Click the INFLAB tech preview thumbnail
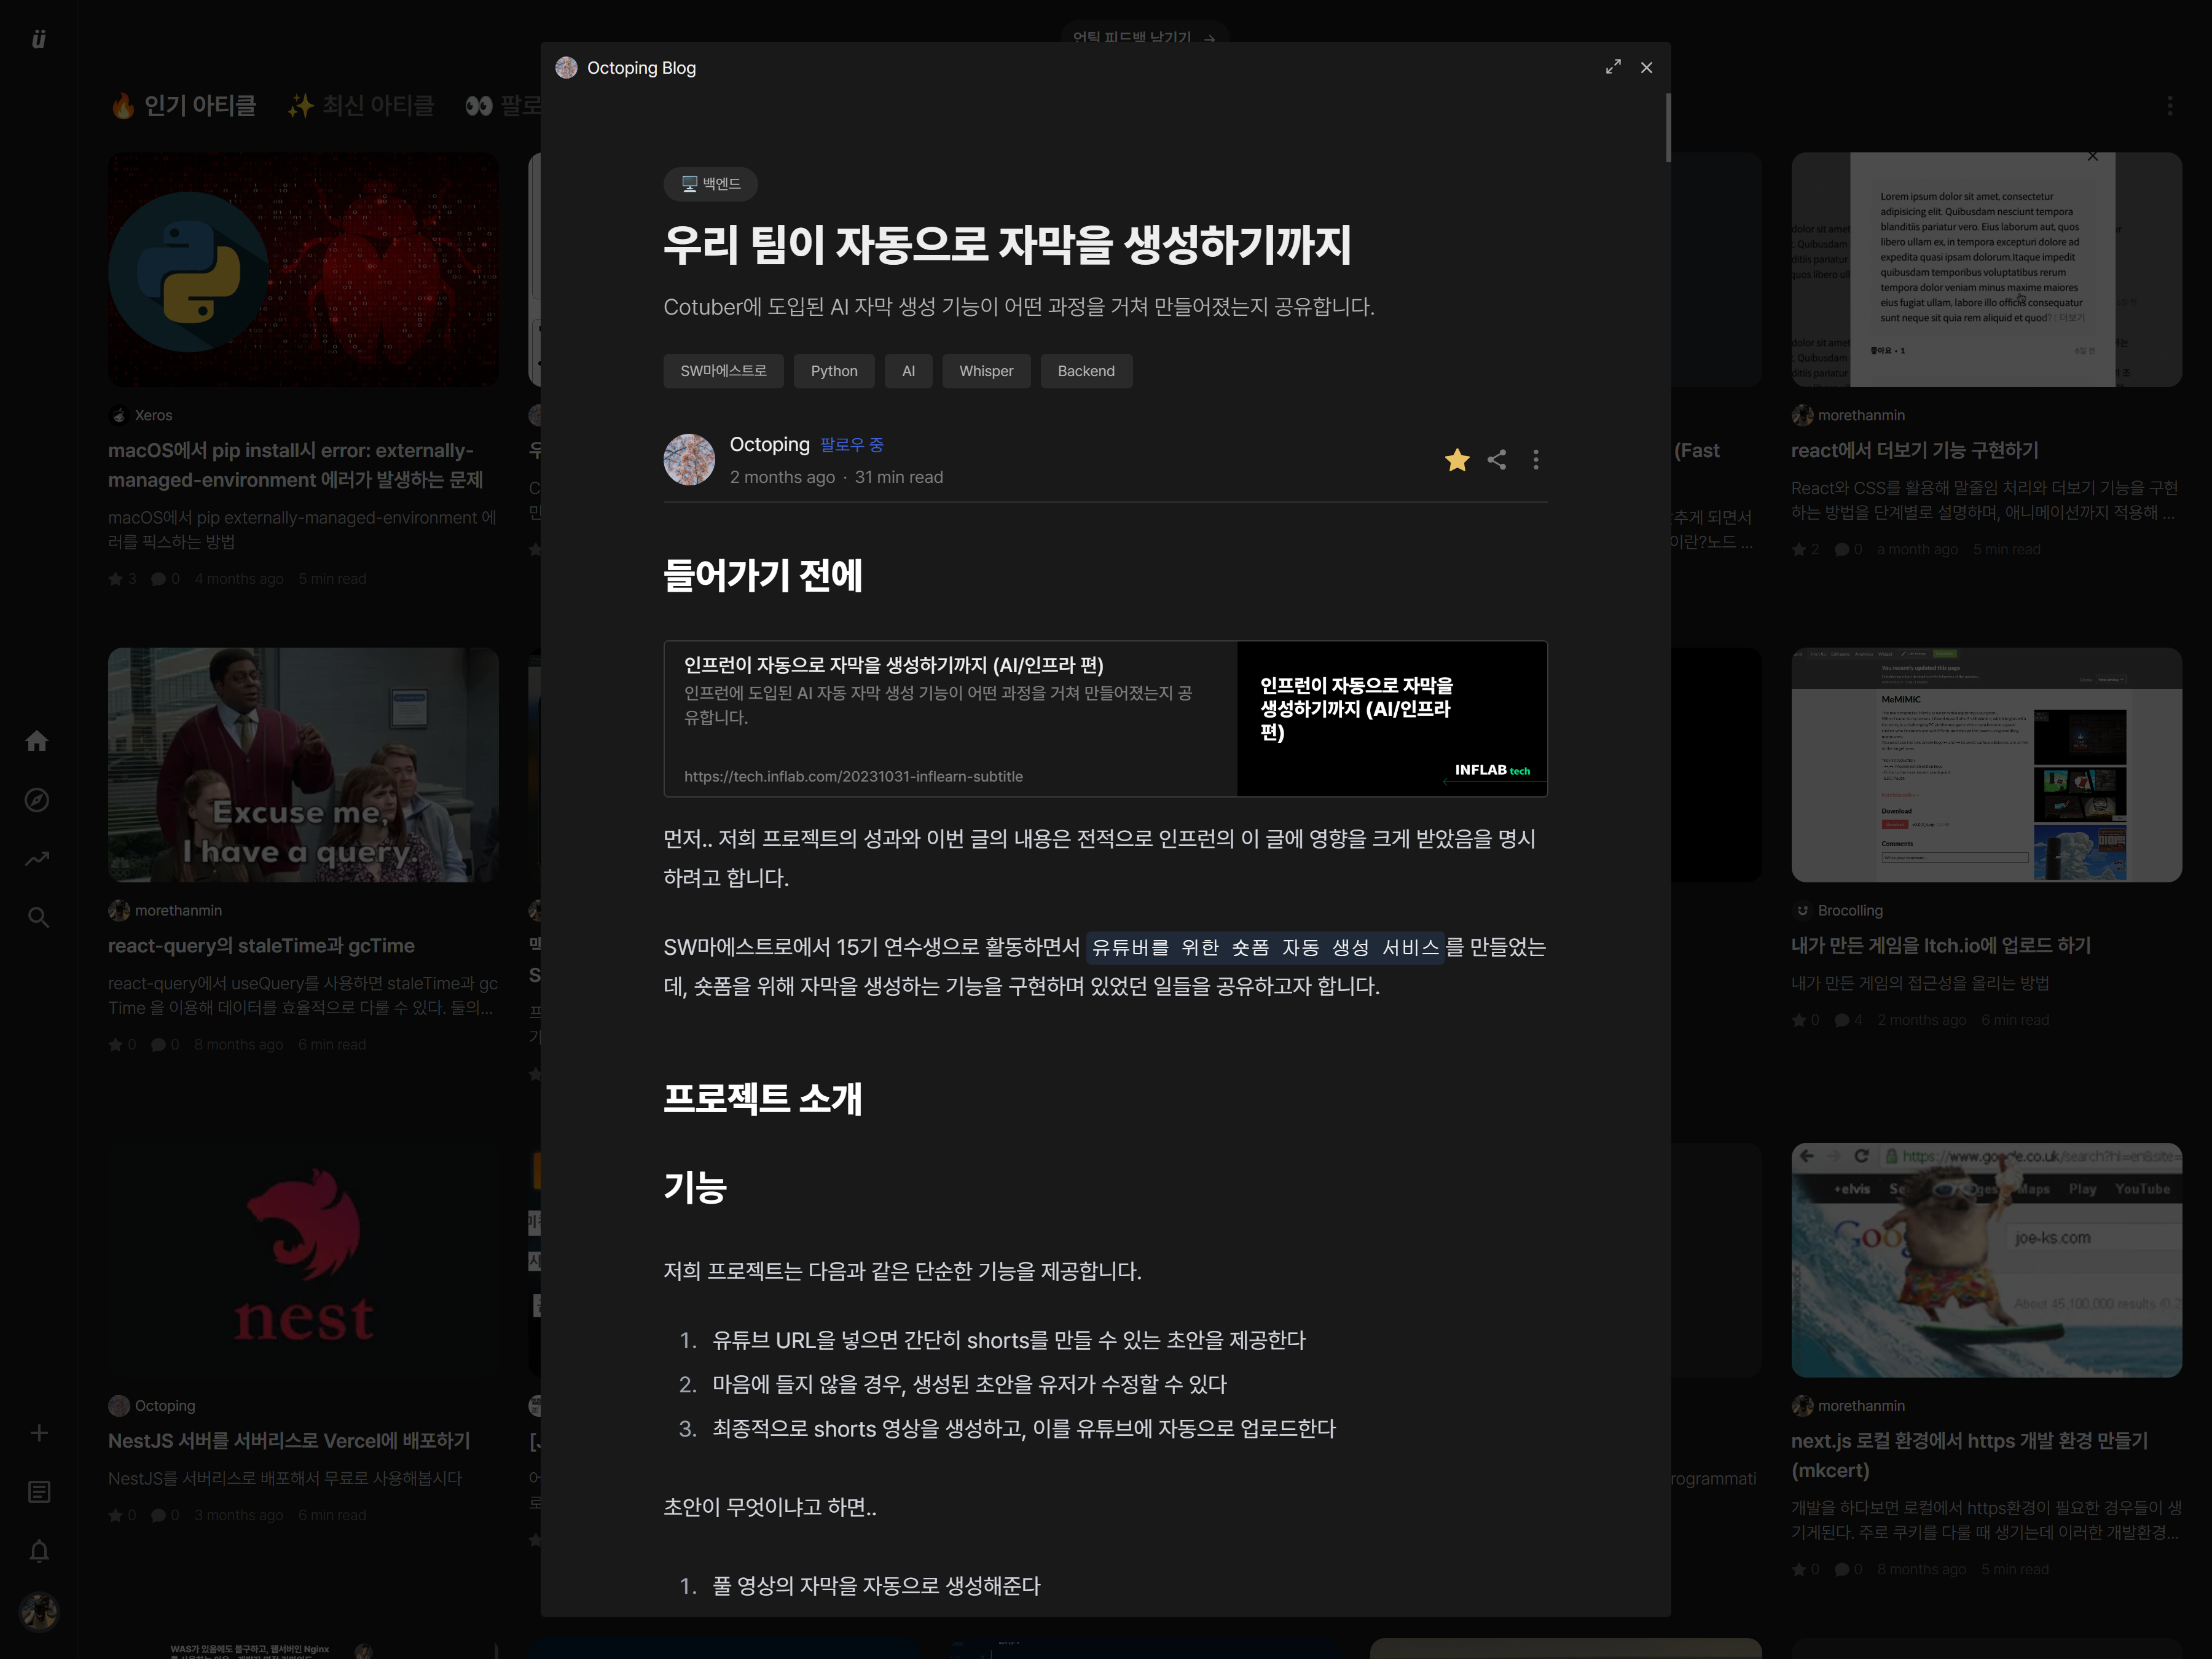The image size is (2212, 1659). (1392, 719)
